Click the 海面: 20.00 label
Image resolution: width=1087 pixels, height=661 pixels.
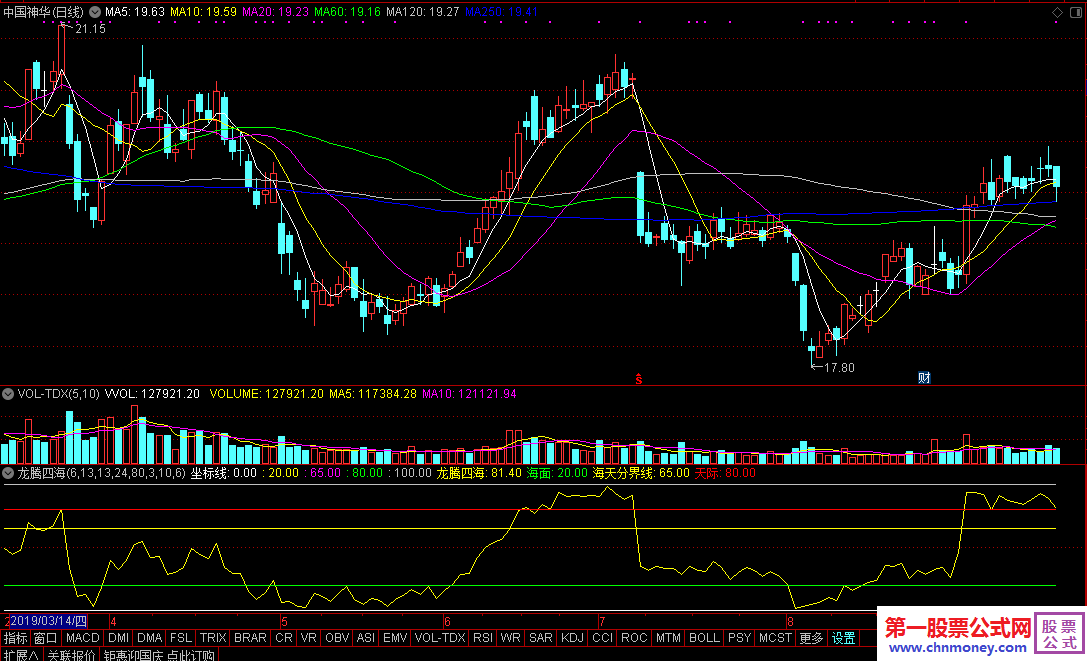[x=557, y=473]
